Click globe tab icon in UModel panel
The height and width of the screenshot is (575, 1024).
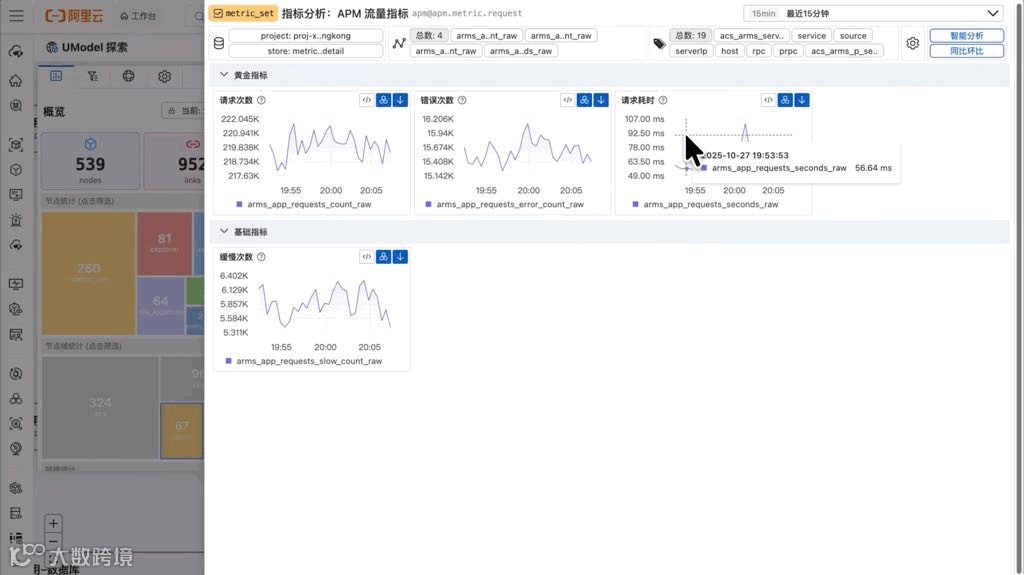pos(129,76)
